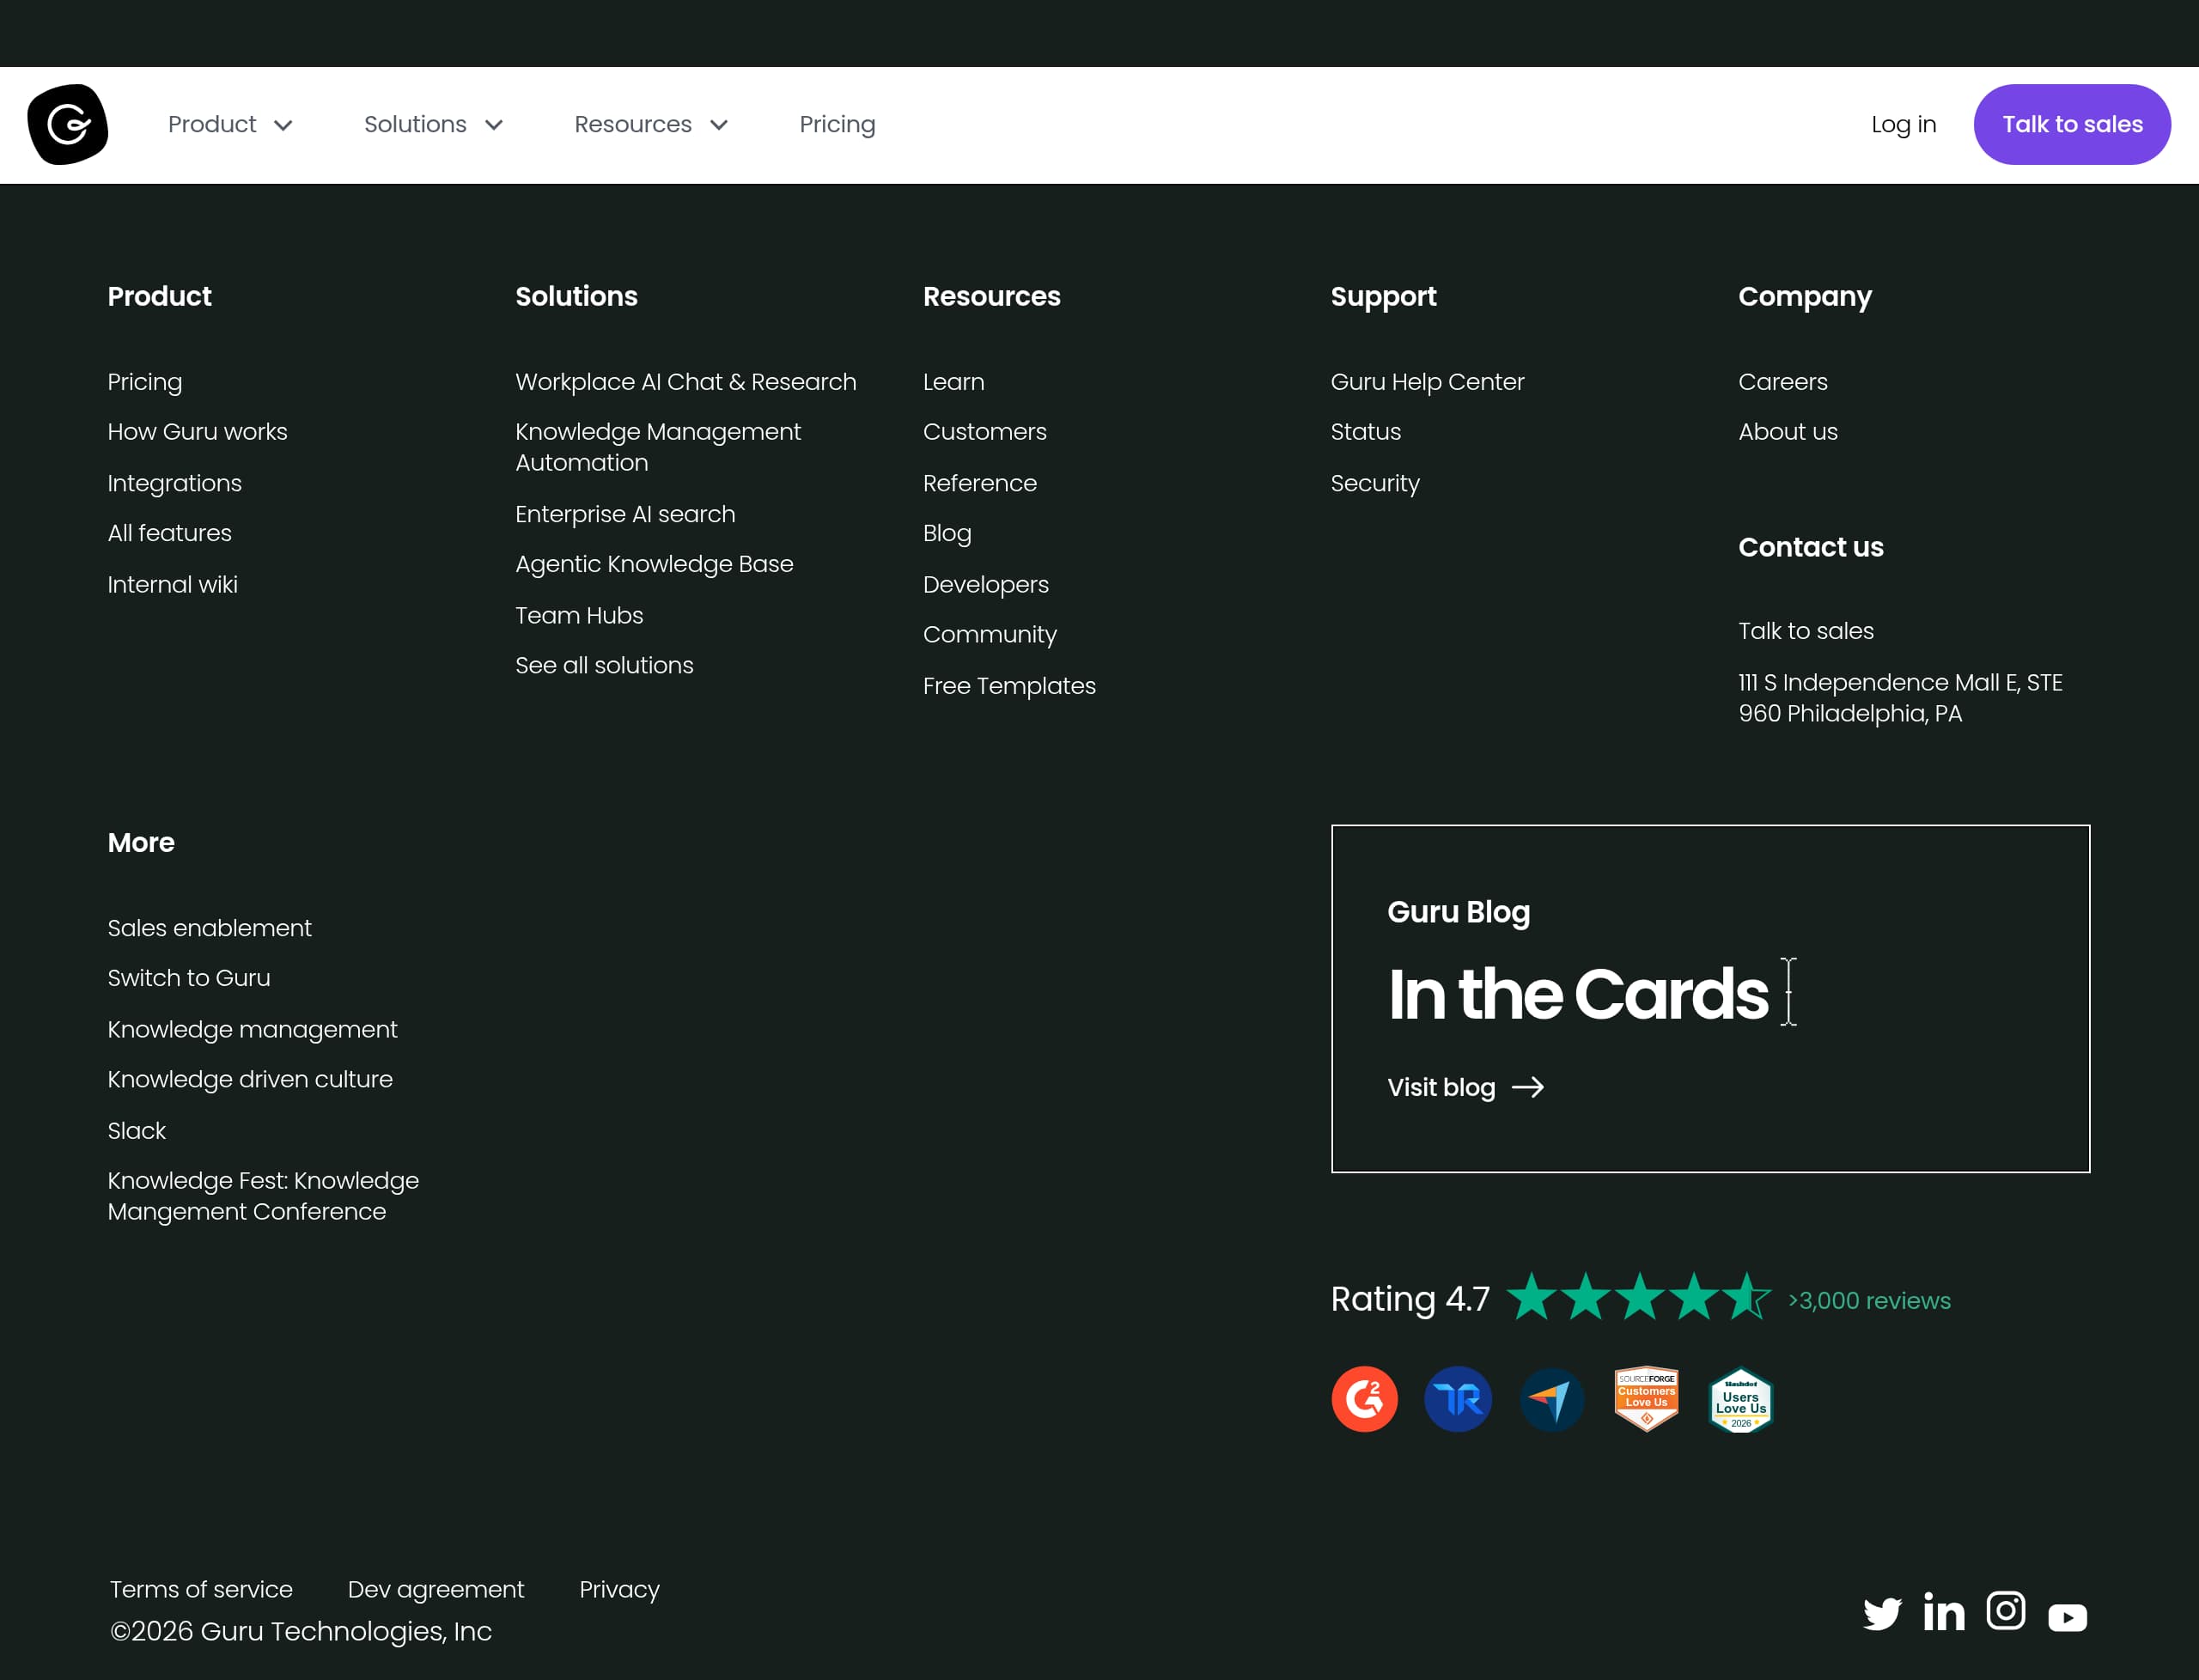Image resolution: width=2199 pixels, height=1680 pixels.
Task: Open the Visit blog link with arrow
Action: 1465,1088
